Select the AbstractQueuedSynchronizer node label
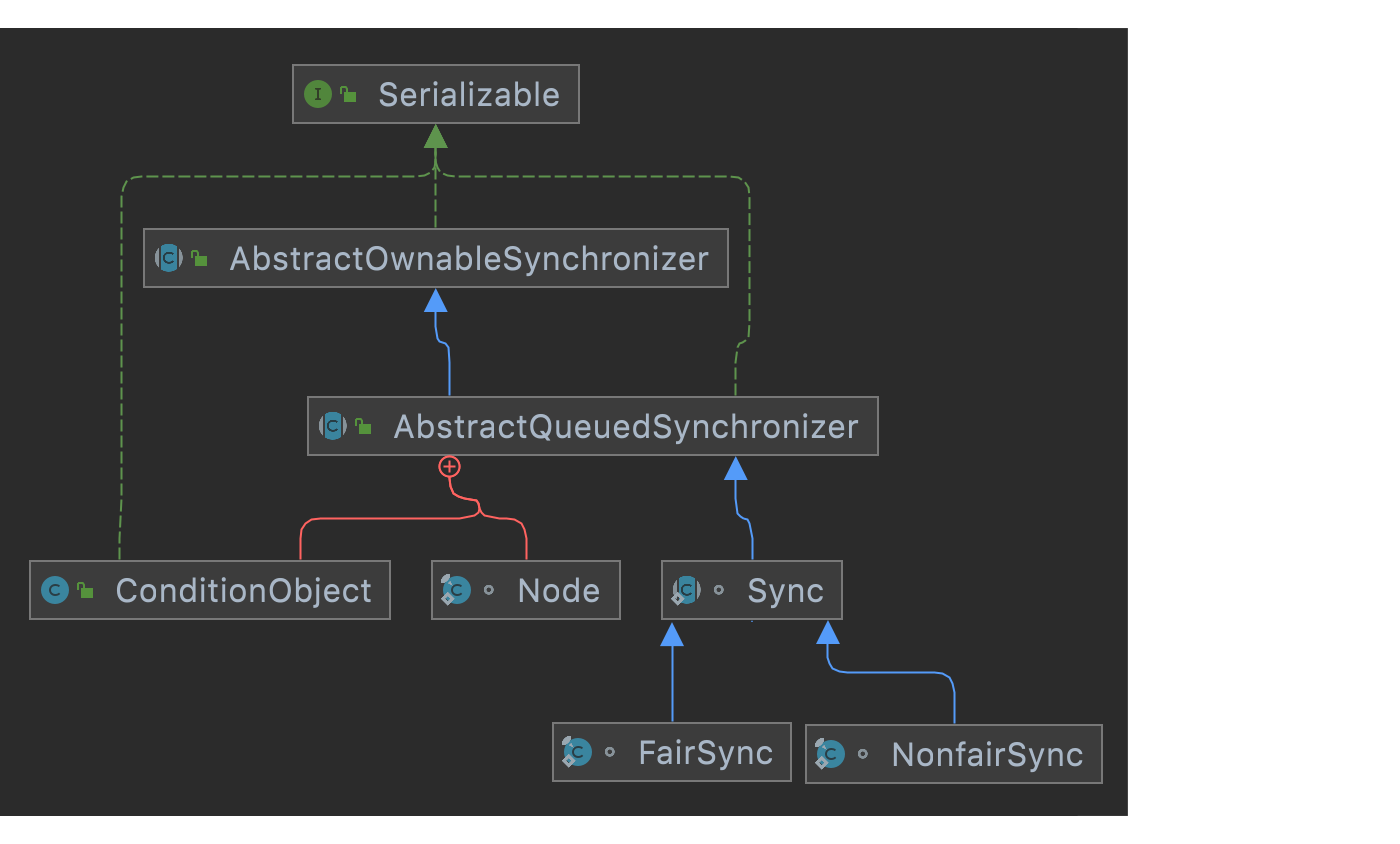Viewport: 1400px width, 844px height. 626,427
